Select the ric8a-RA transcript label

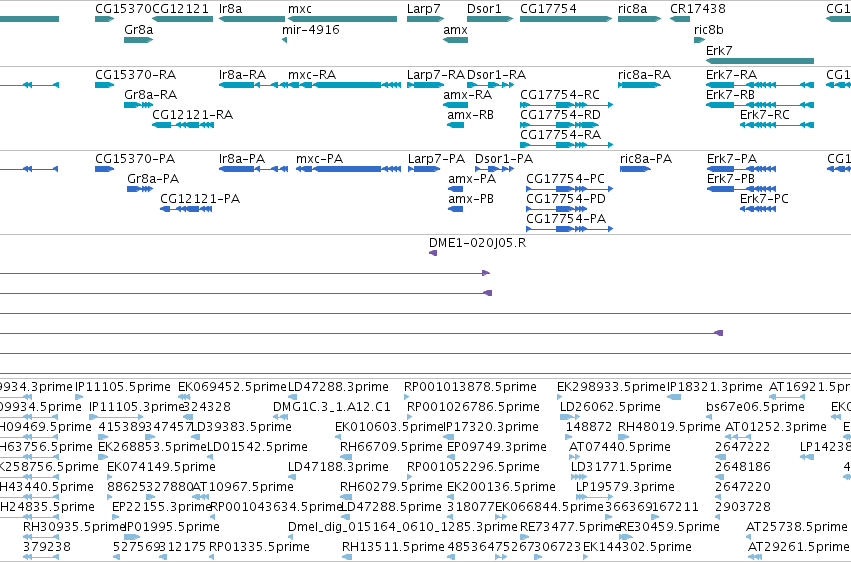pos(644,74)
